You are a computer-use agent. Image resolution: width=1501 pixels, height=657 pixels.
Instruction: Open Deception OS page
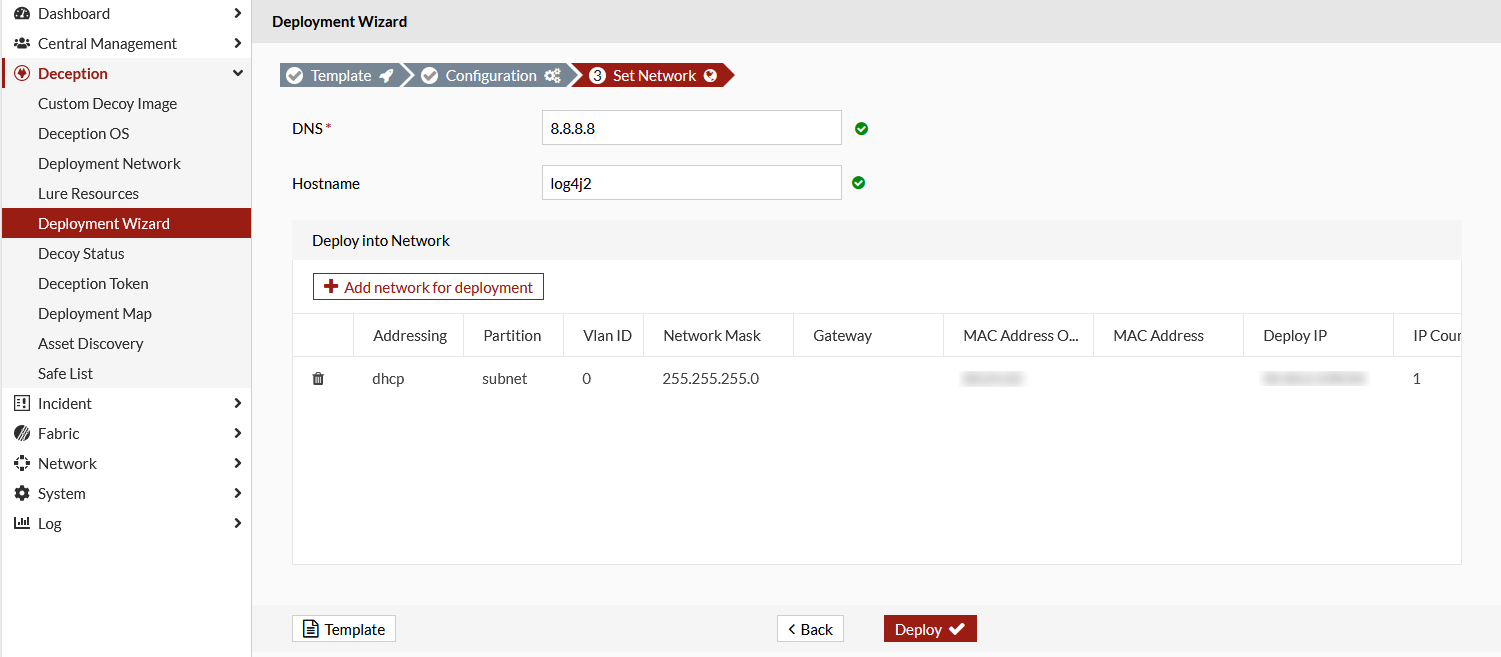point(126,134)
